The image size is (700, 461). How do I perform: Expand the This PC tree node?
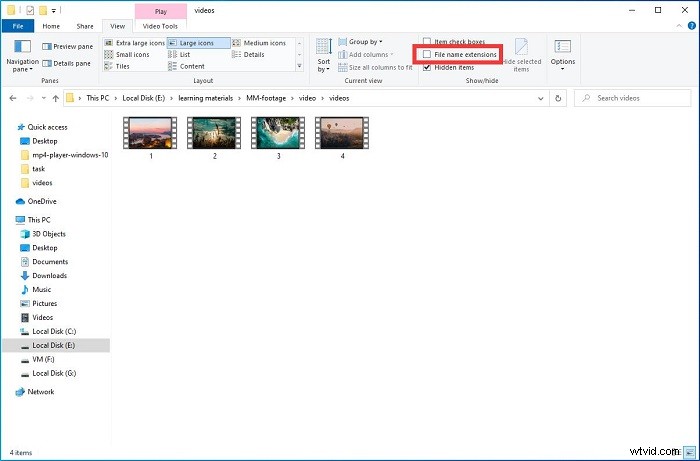[9, 219]
